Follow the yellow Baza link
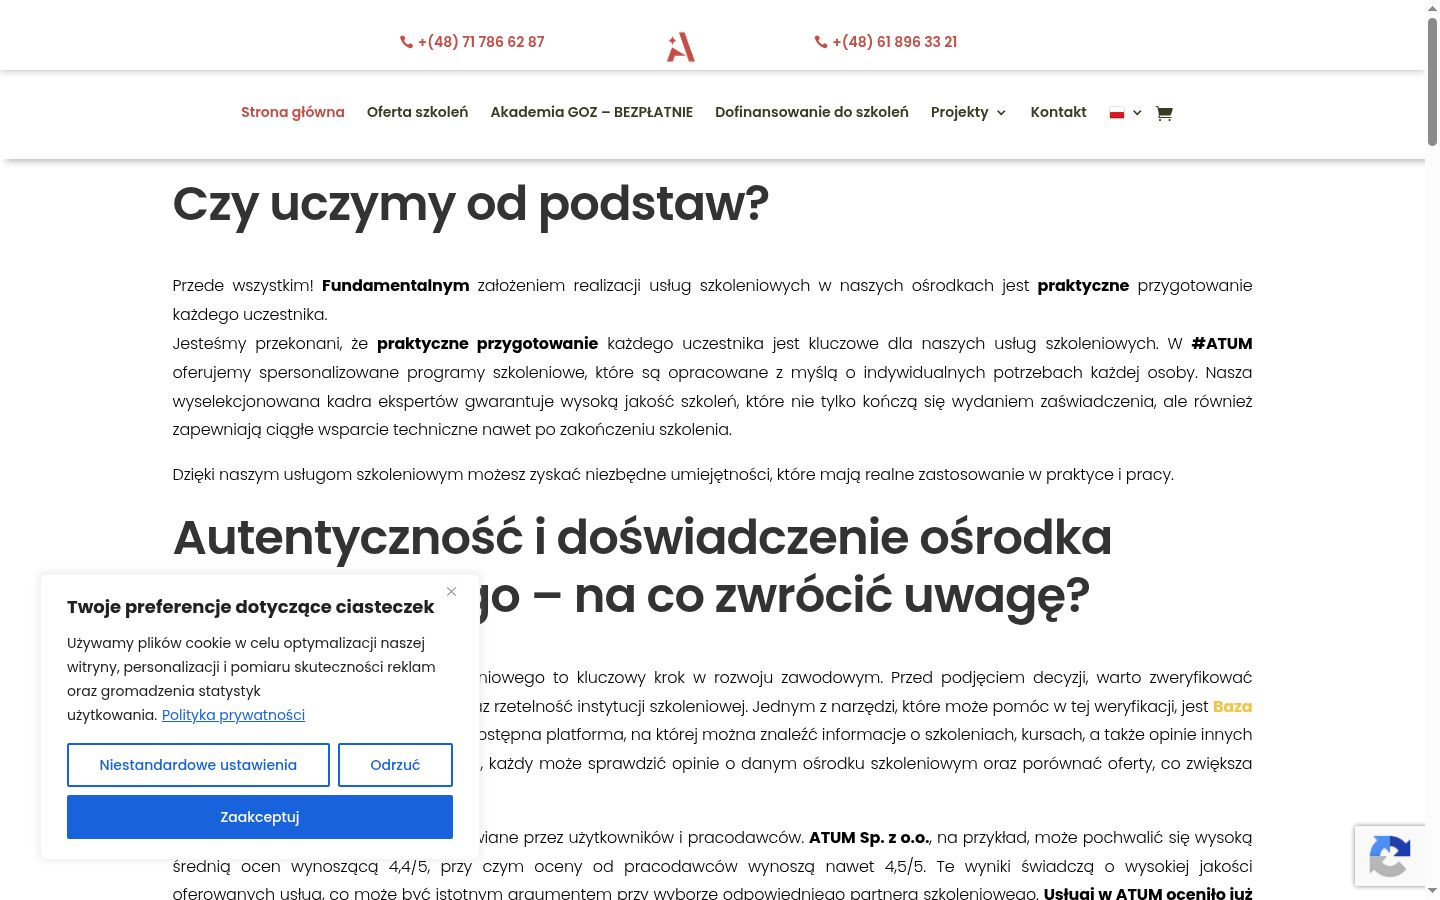This screenshot has width=1440, height=900. pos(1232,706)
